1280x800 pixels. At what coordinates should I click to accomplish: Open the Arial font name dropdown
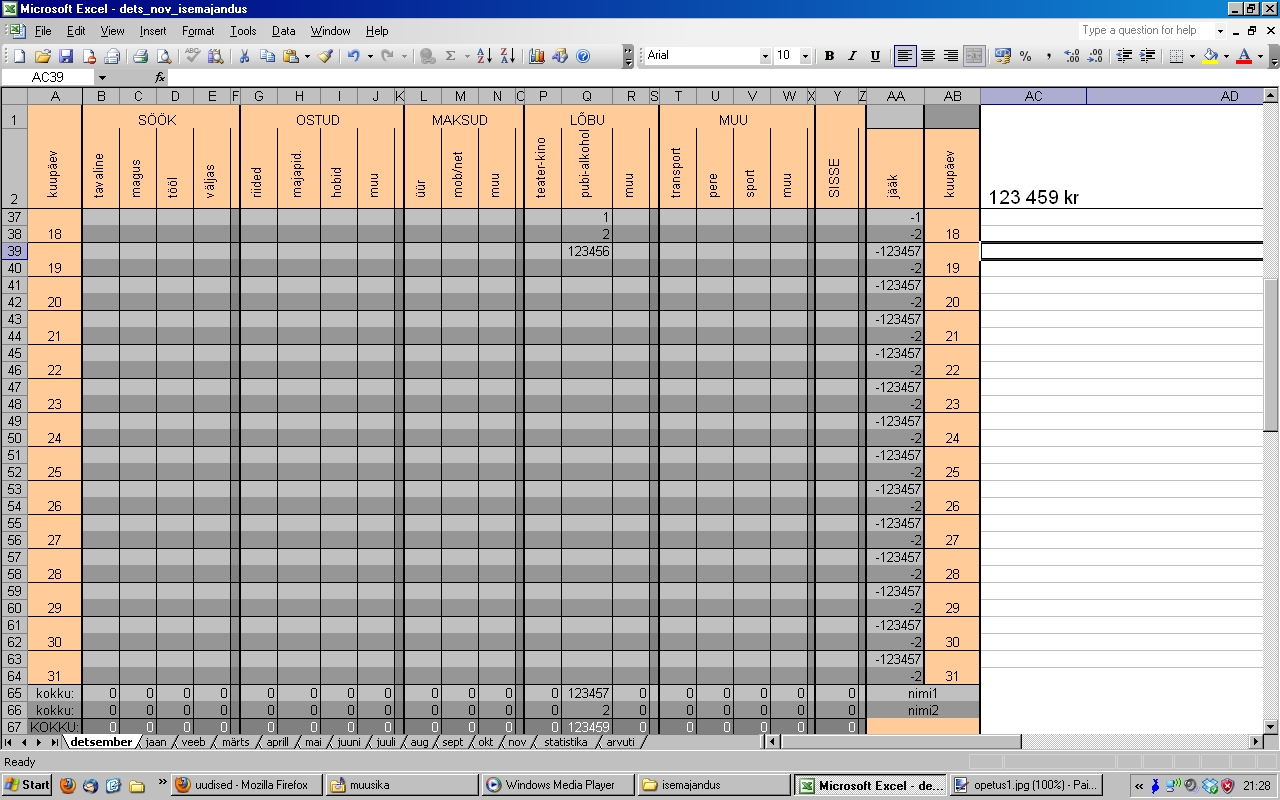765,56
